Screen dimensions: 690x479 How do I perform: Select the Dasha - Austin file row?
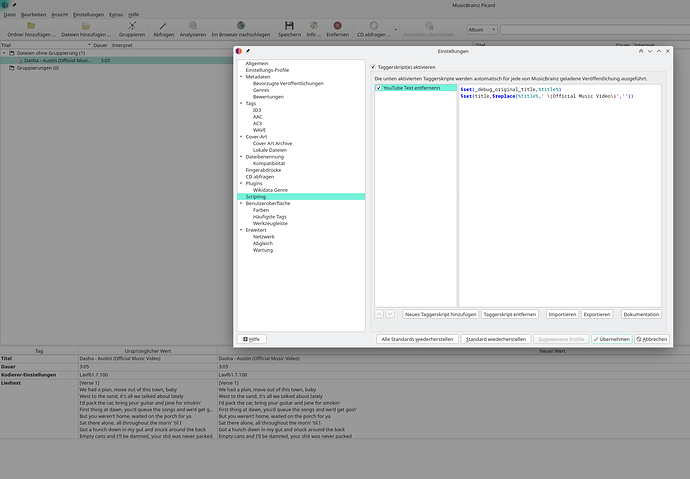click(x=117, y=60)
